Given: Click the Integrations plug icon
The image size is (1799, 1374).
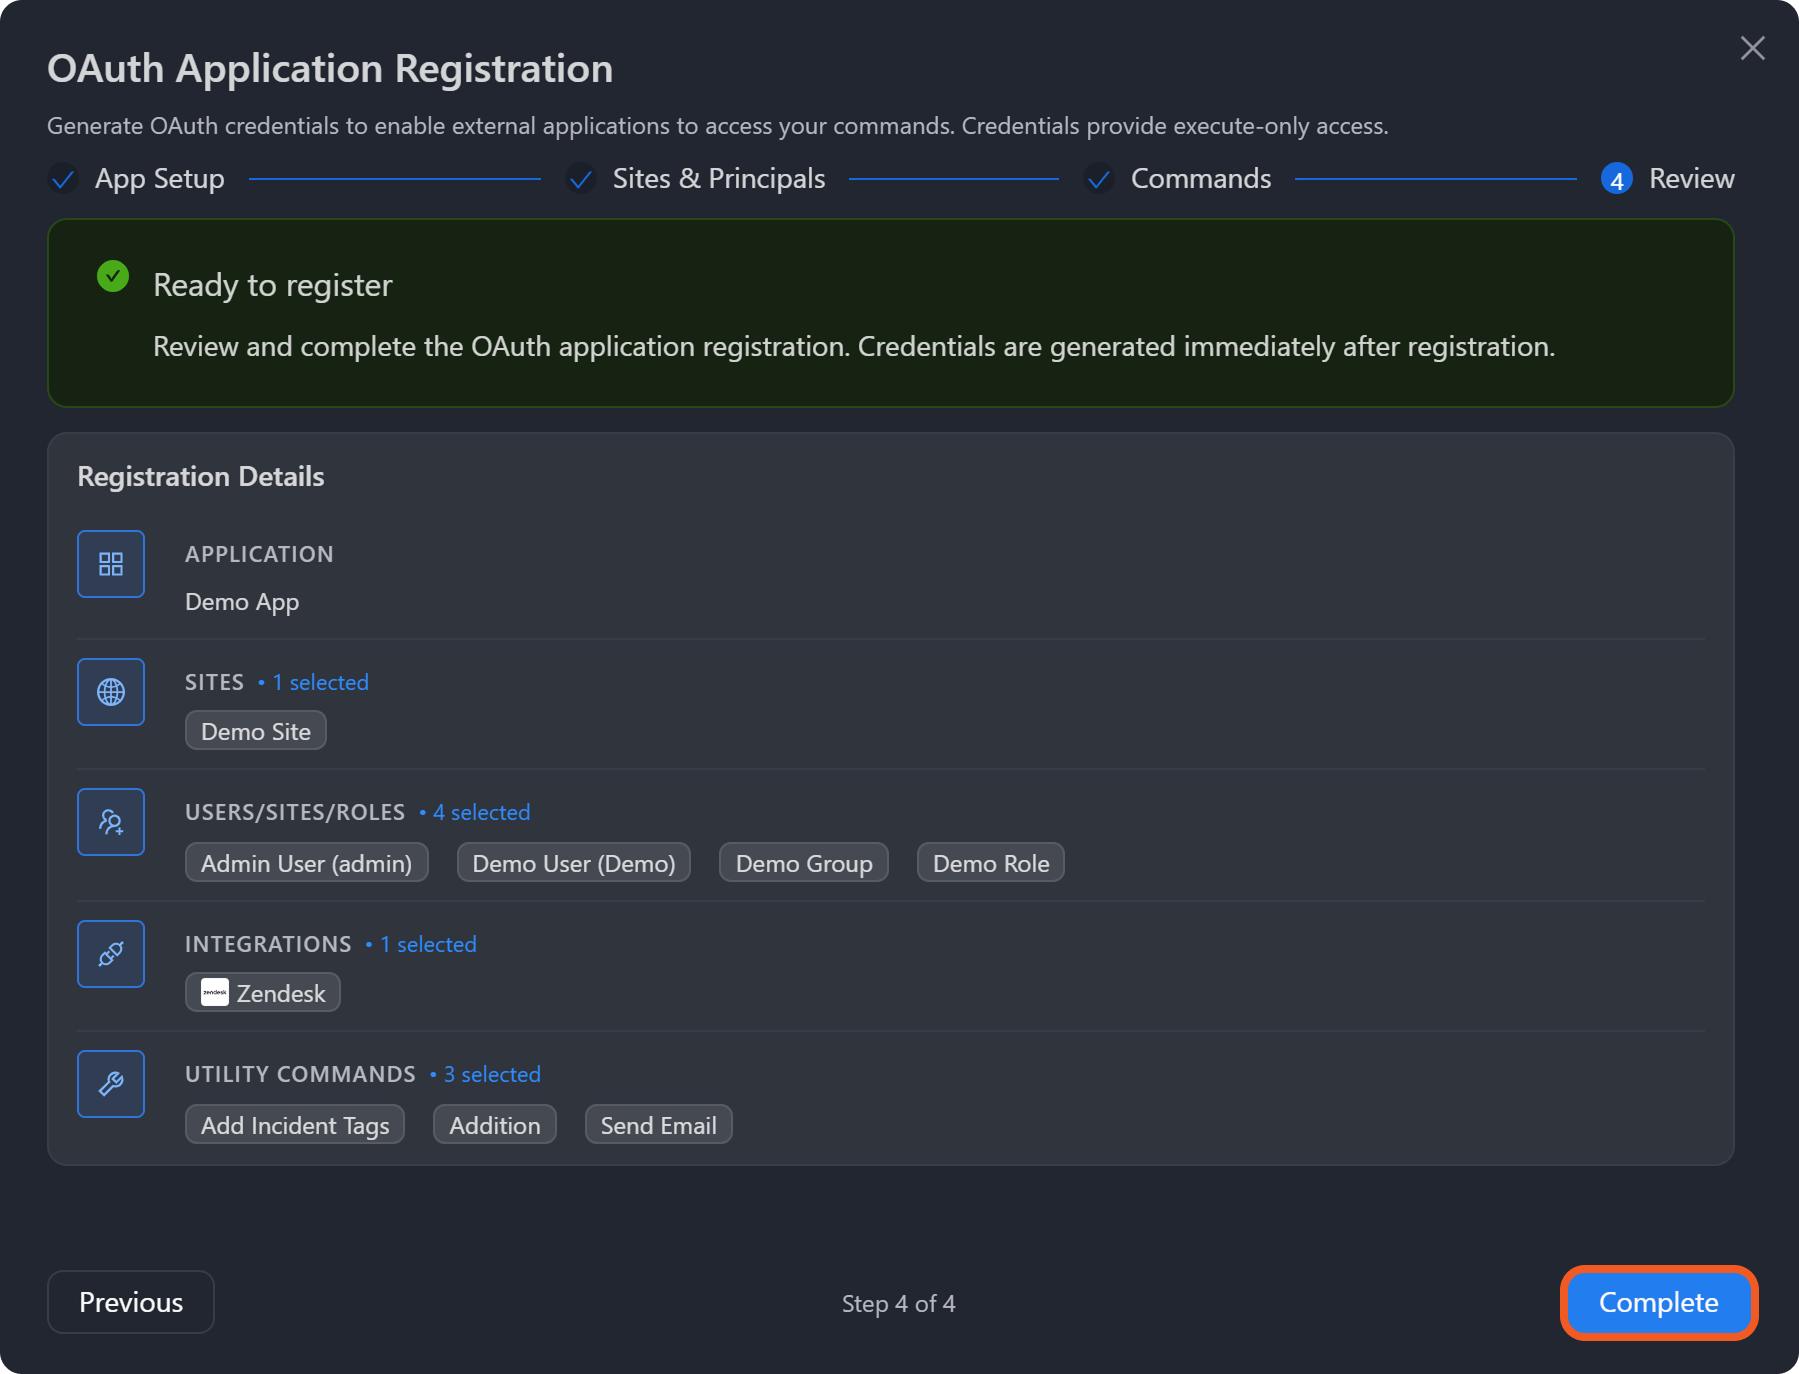Looking at the screenshot, I should click(x=111, y=954).
